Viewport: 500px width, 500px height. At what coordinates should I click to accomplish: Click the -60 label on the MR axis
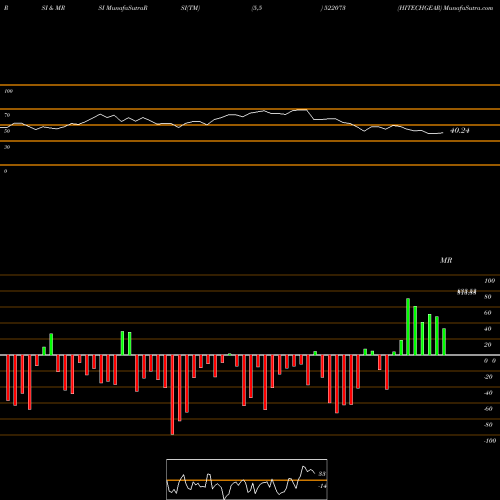(x=488, y=409)
